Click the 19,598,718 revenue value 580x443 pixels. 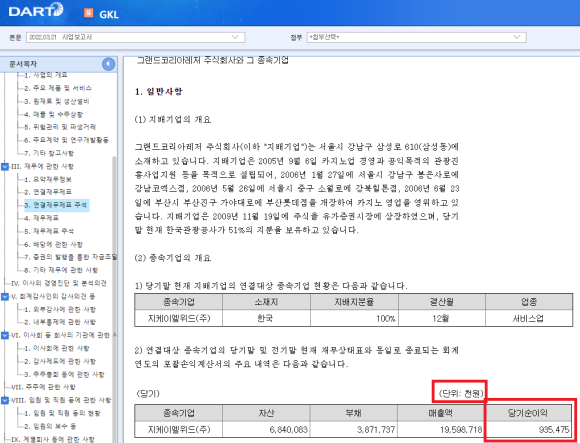point(461,430)
